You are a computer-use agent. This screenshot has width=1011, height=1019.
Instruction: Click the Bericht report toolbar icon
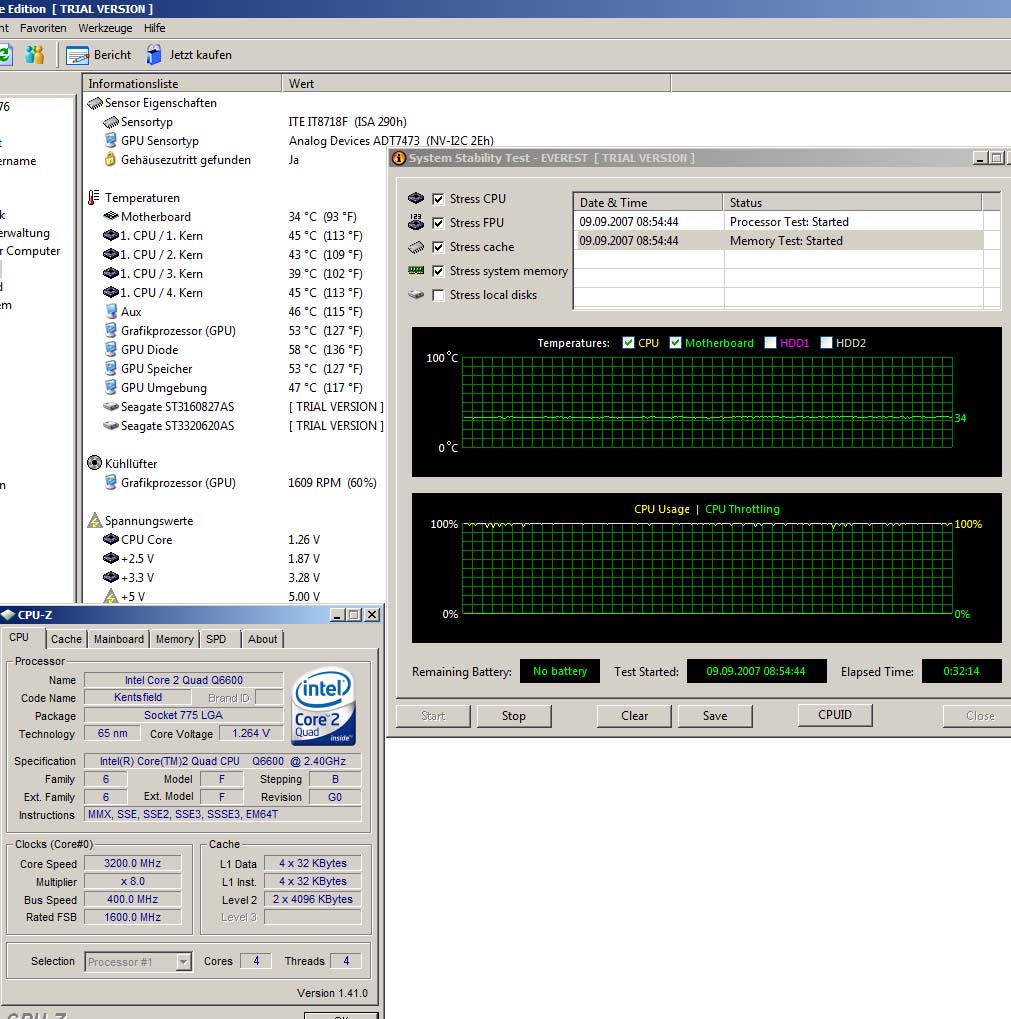click(x=78, y=55)
